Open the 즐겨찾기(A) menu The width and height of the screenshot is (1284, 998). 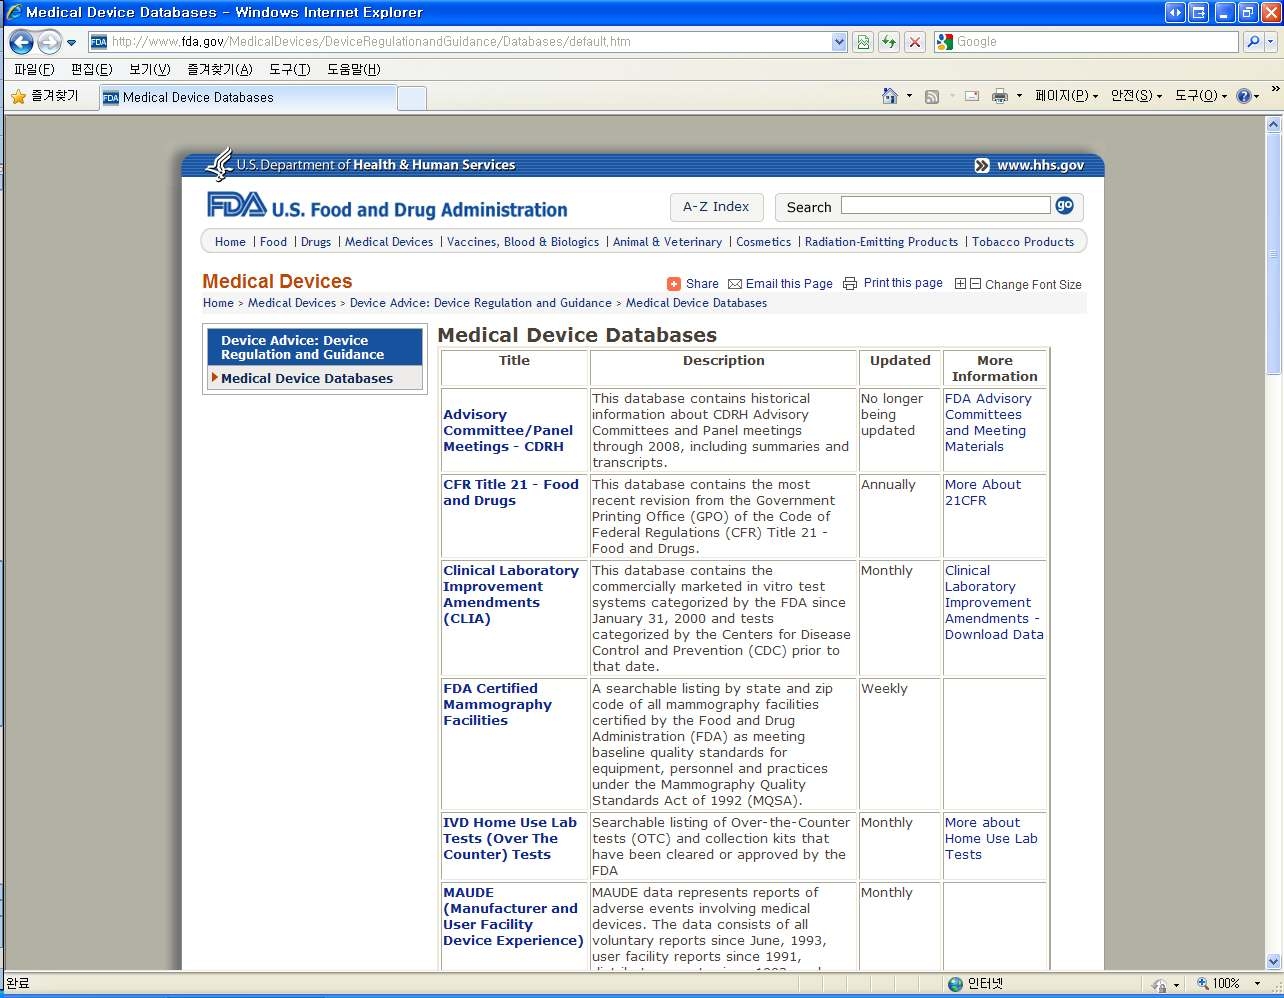click(219, 69)
